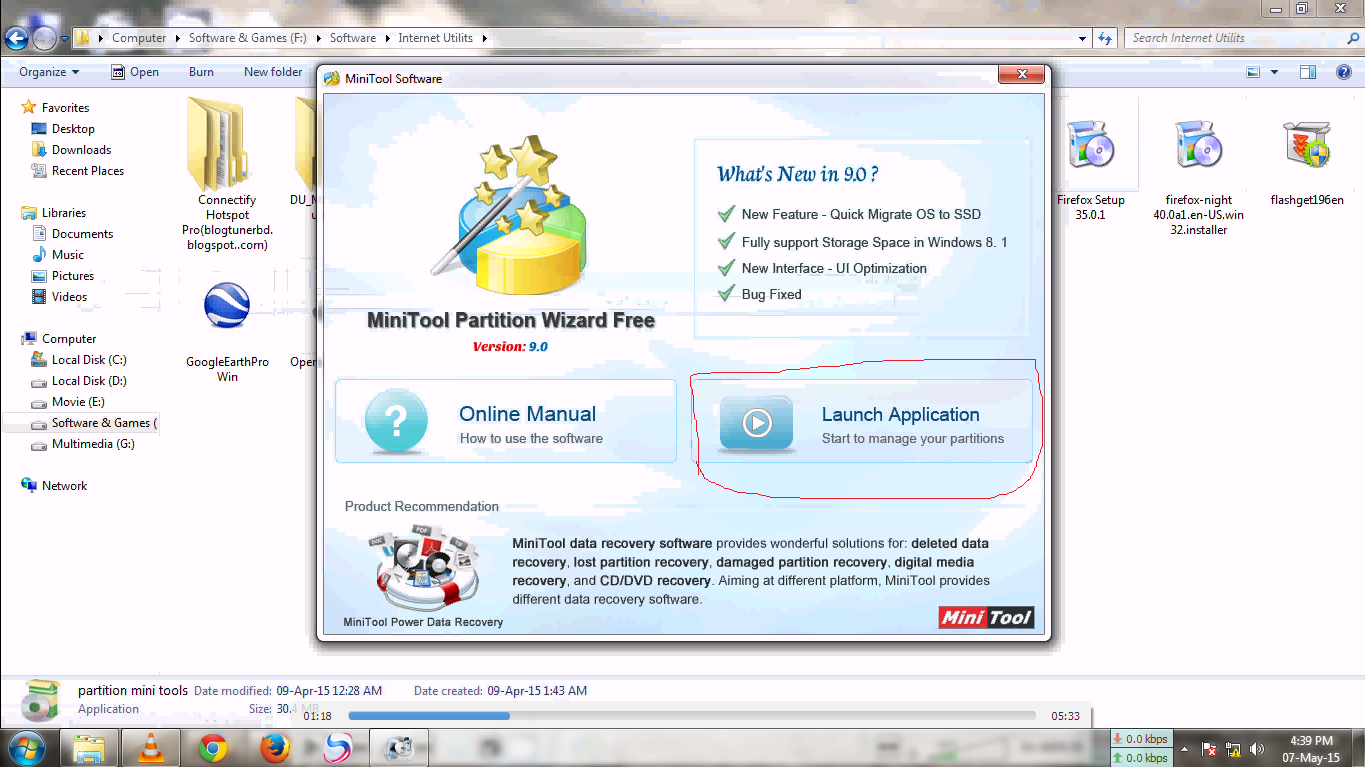Open the Pictures library
The image size is (1365, 767).
point(73,276)
